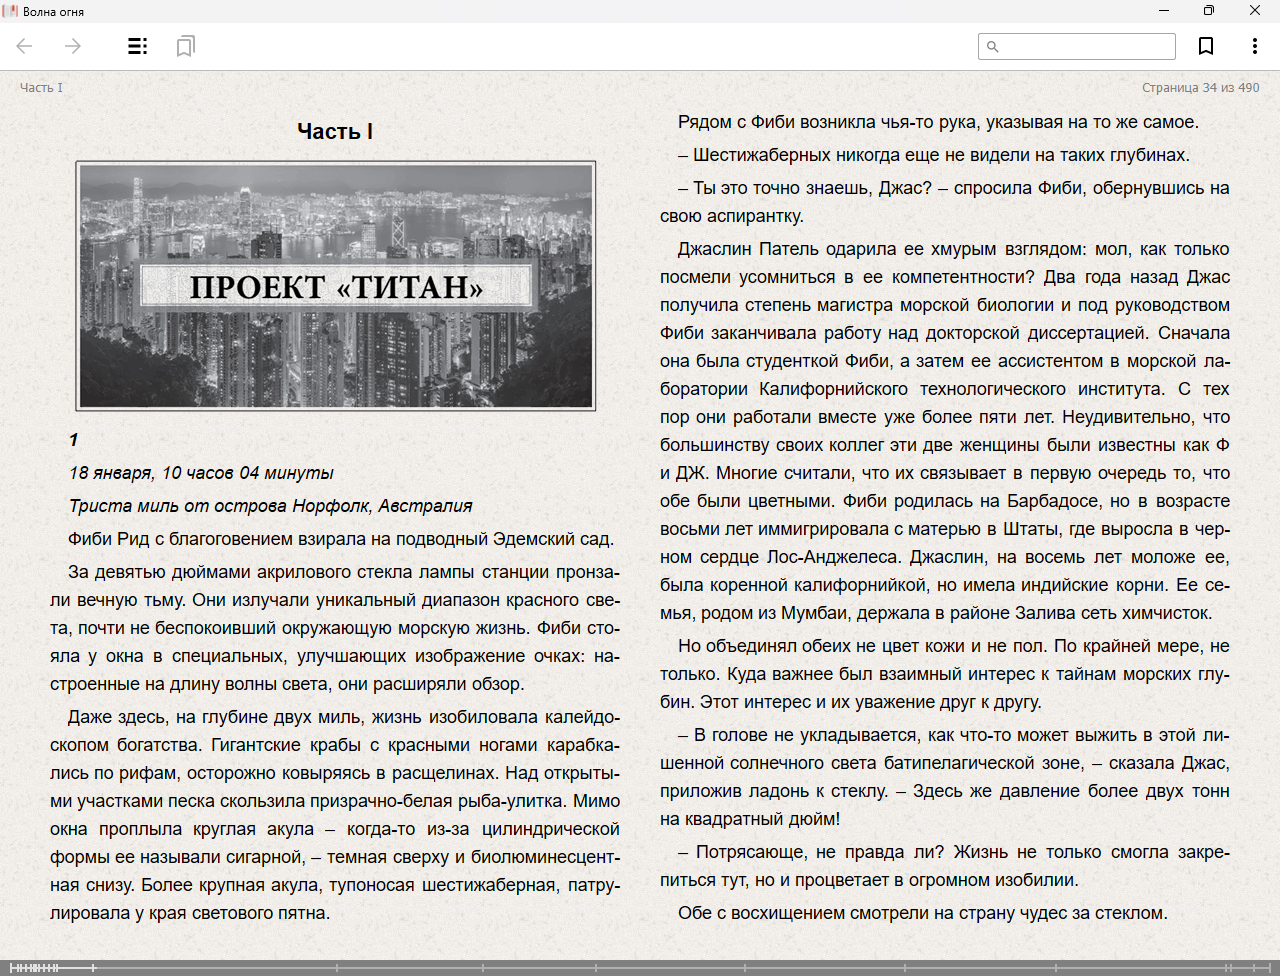The image size is (1280, 976).
Task: Click the "Страница 34 из 490" page indicator
Action: point(1200,88)
